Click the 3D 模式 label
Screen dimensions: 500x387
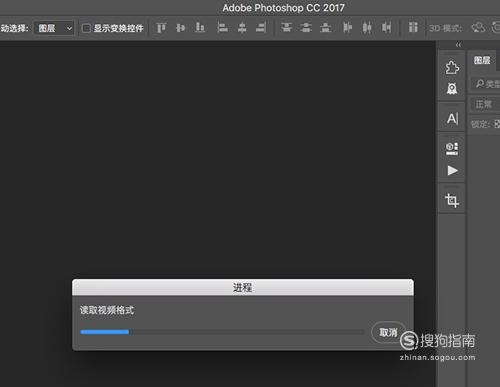tap(446, 28)
